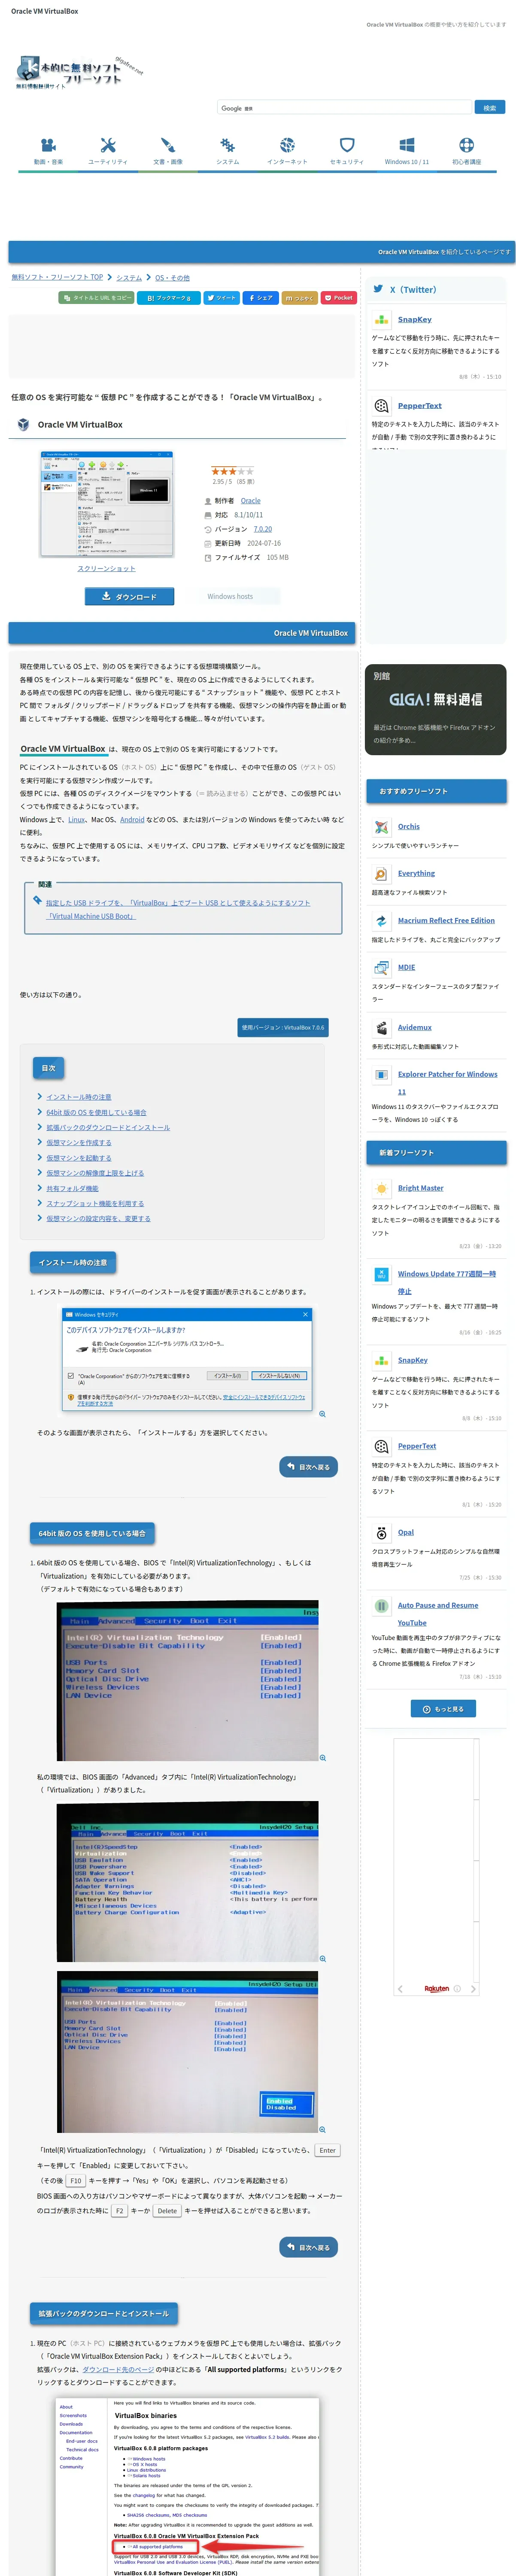The image size is (516, 2576).
Task: Jump to 仮想マシンを作成する
Action: [79, 1142]
